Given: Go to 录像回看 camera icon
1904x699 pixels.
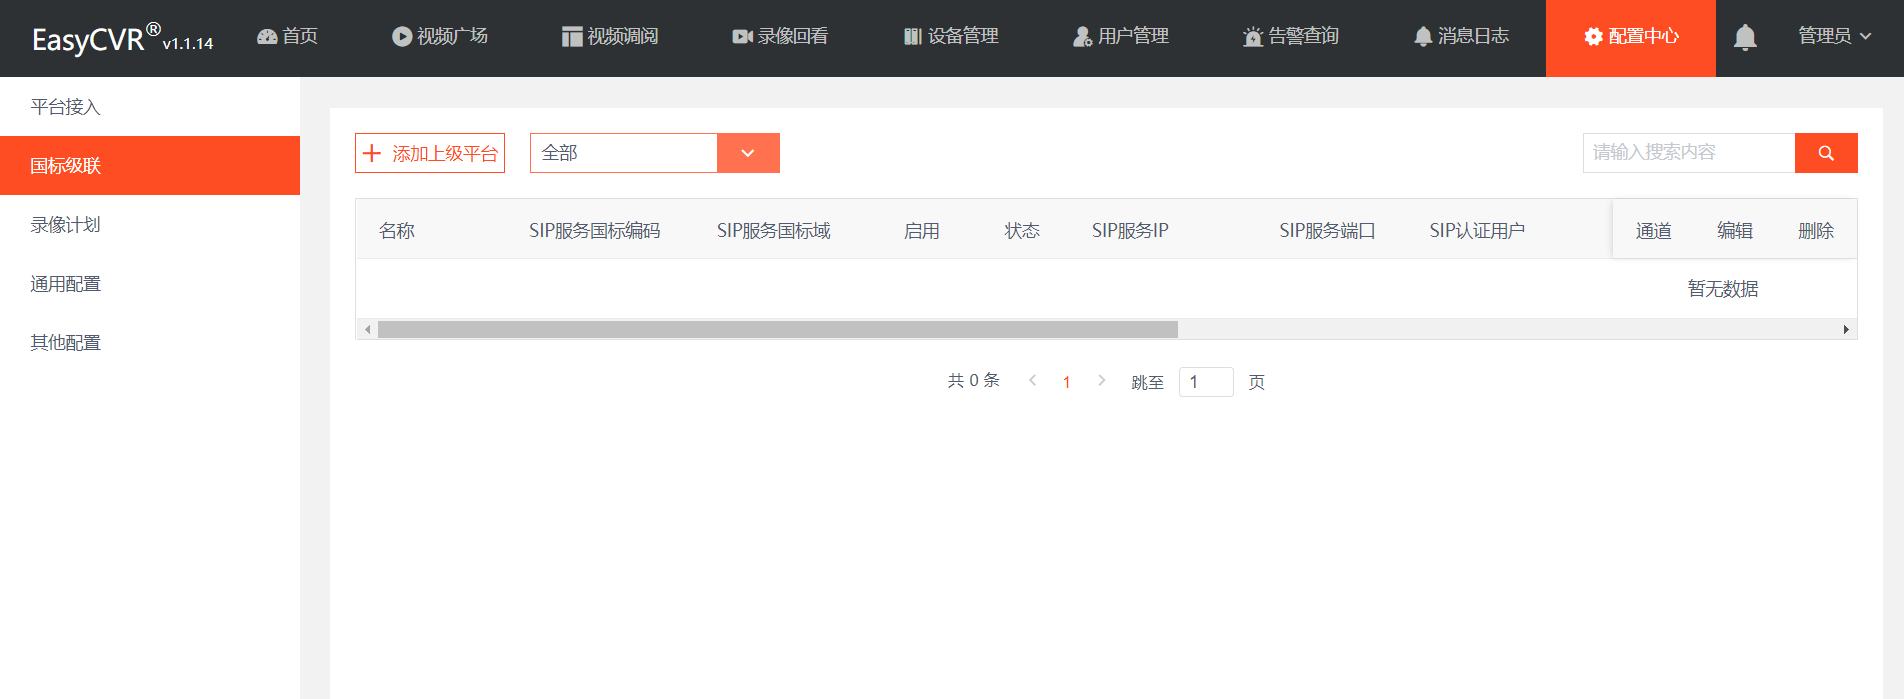Looking at the screenshot, I should [x=742, y=37].
